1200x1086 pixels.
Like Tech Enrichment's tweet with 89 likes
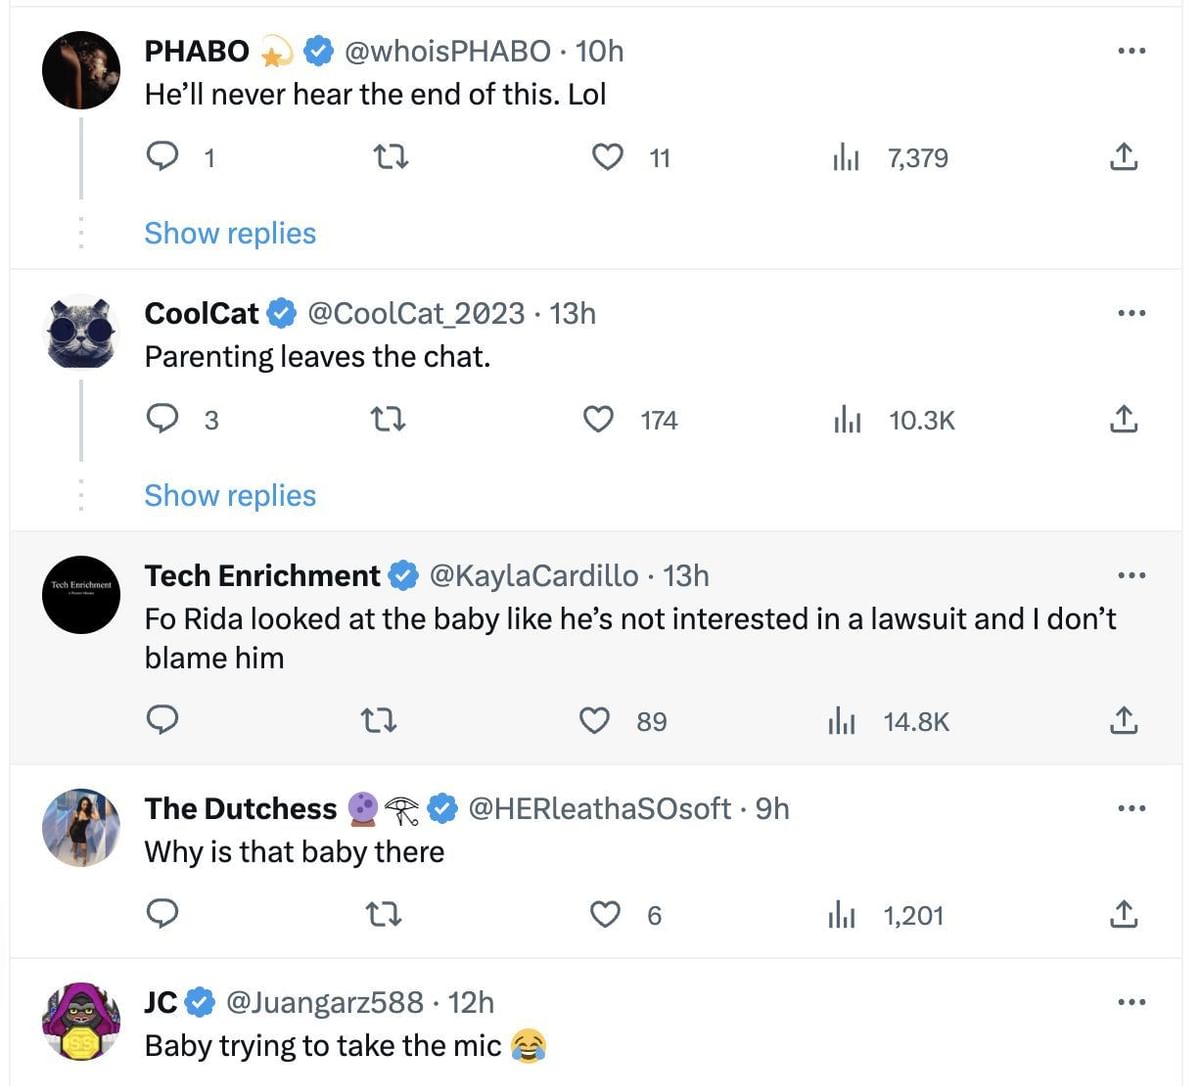point(595,721)
